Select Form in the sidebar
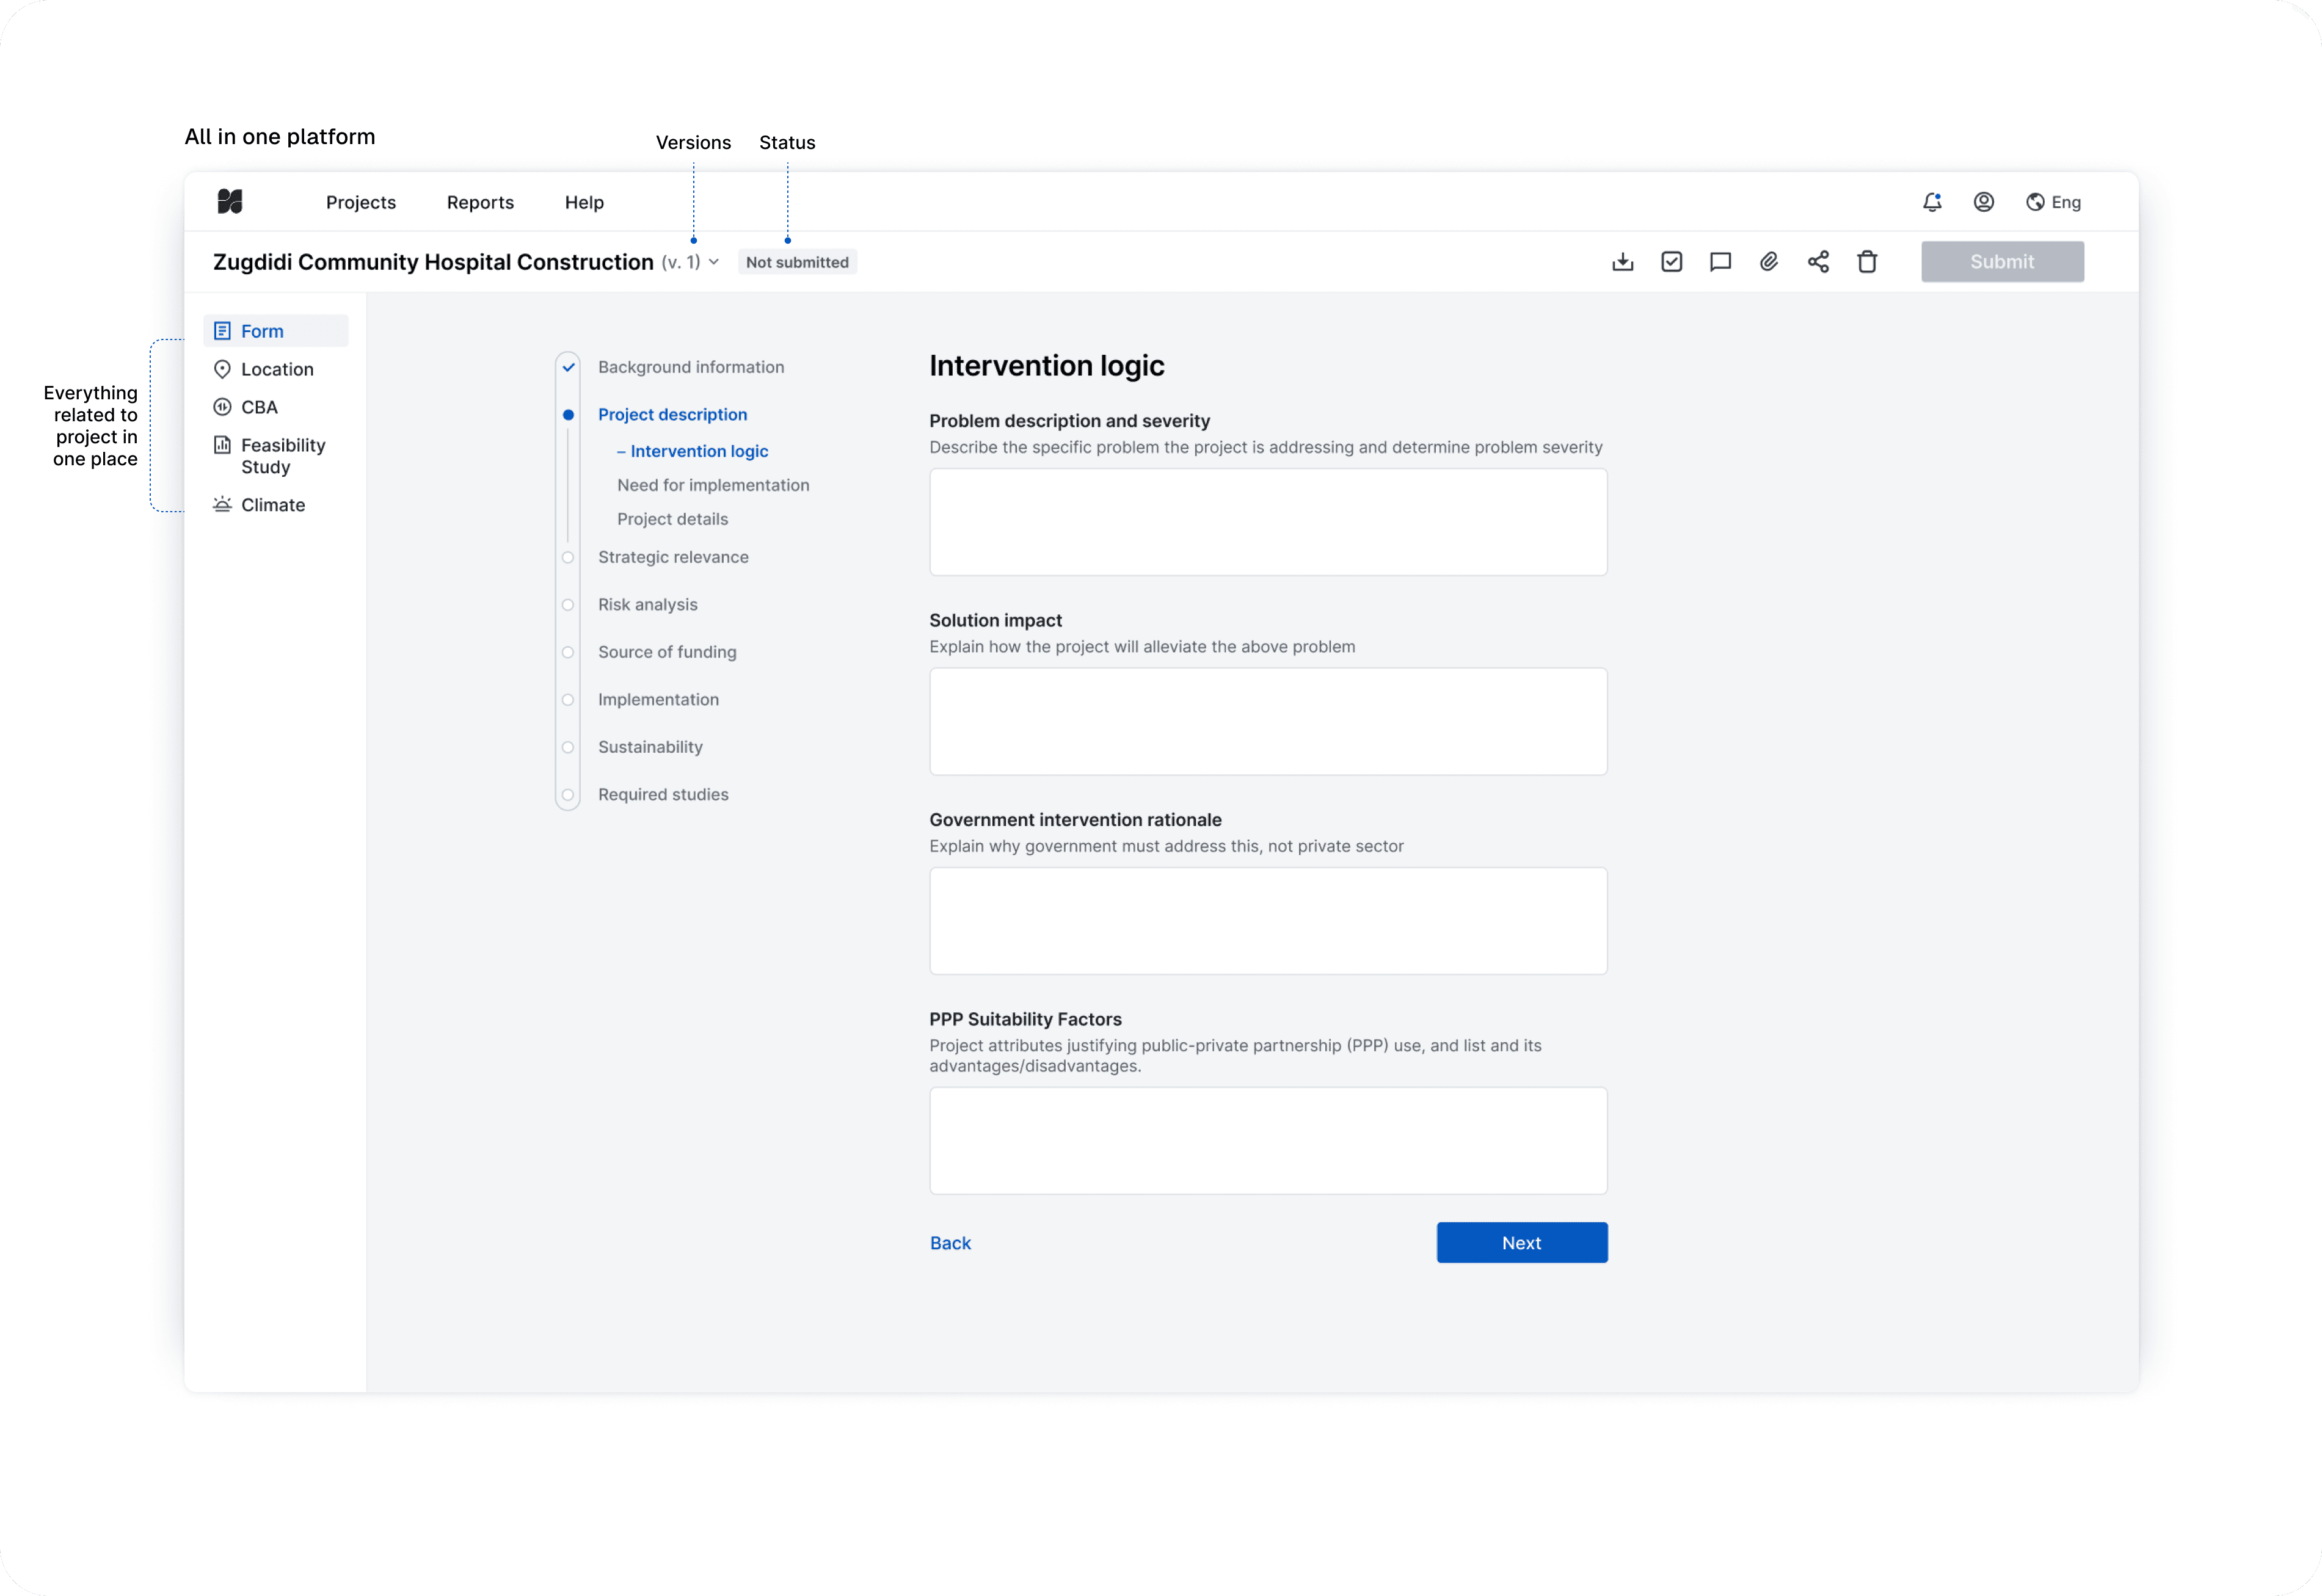Image resolution: width=2322 pixels, height=1596 pixels. click(x=276, y=331)
